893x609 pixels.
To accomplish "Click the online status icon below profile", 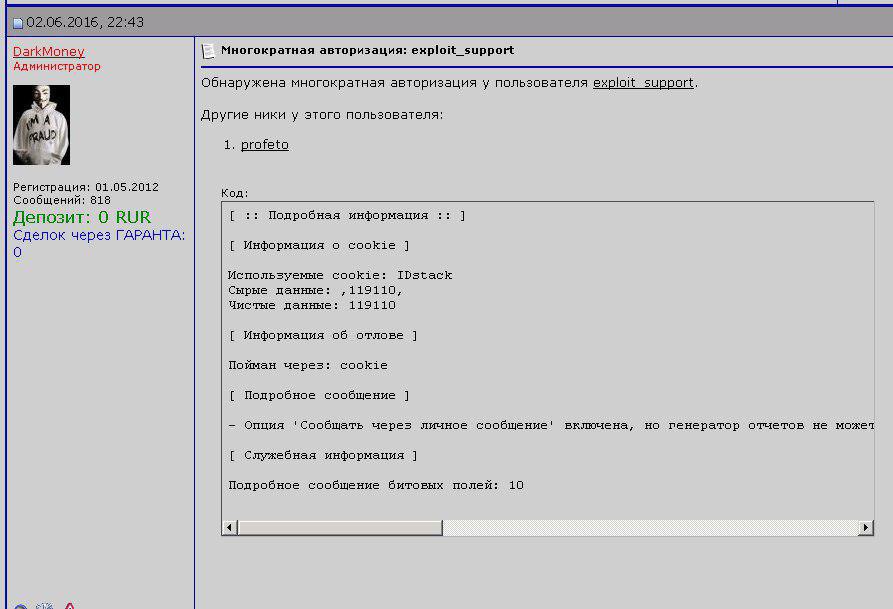I will 21,606.
